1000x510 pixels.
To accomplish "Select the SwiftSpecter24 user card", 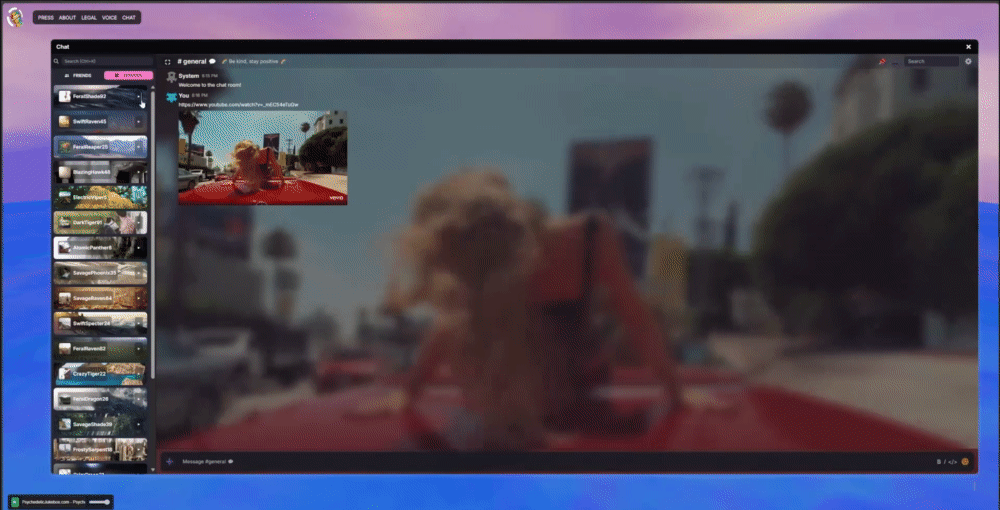I will click(100, 323).
